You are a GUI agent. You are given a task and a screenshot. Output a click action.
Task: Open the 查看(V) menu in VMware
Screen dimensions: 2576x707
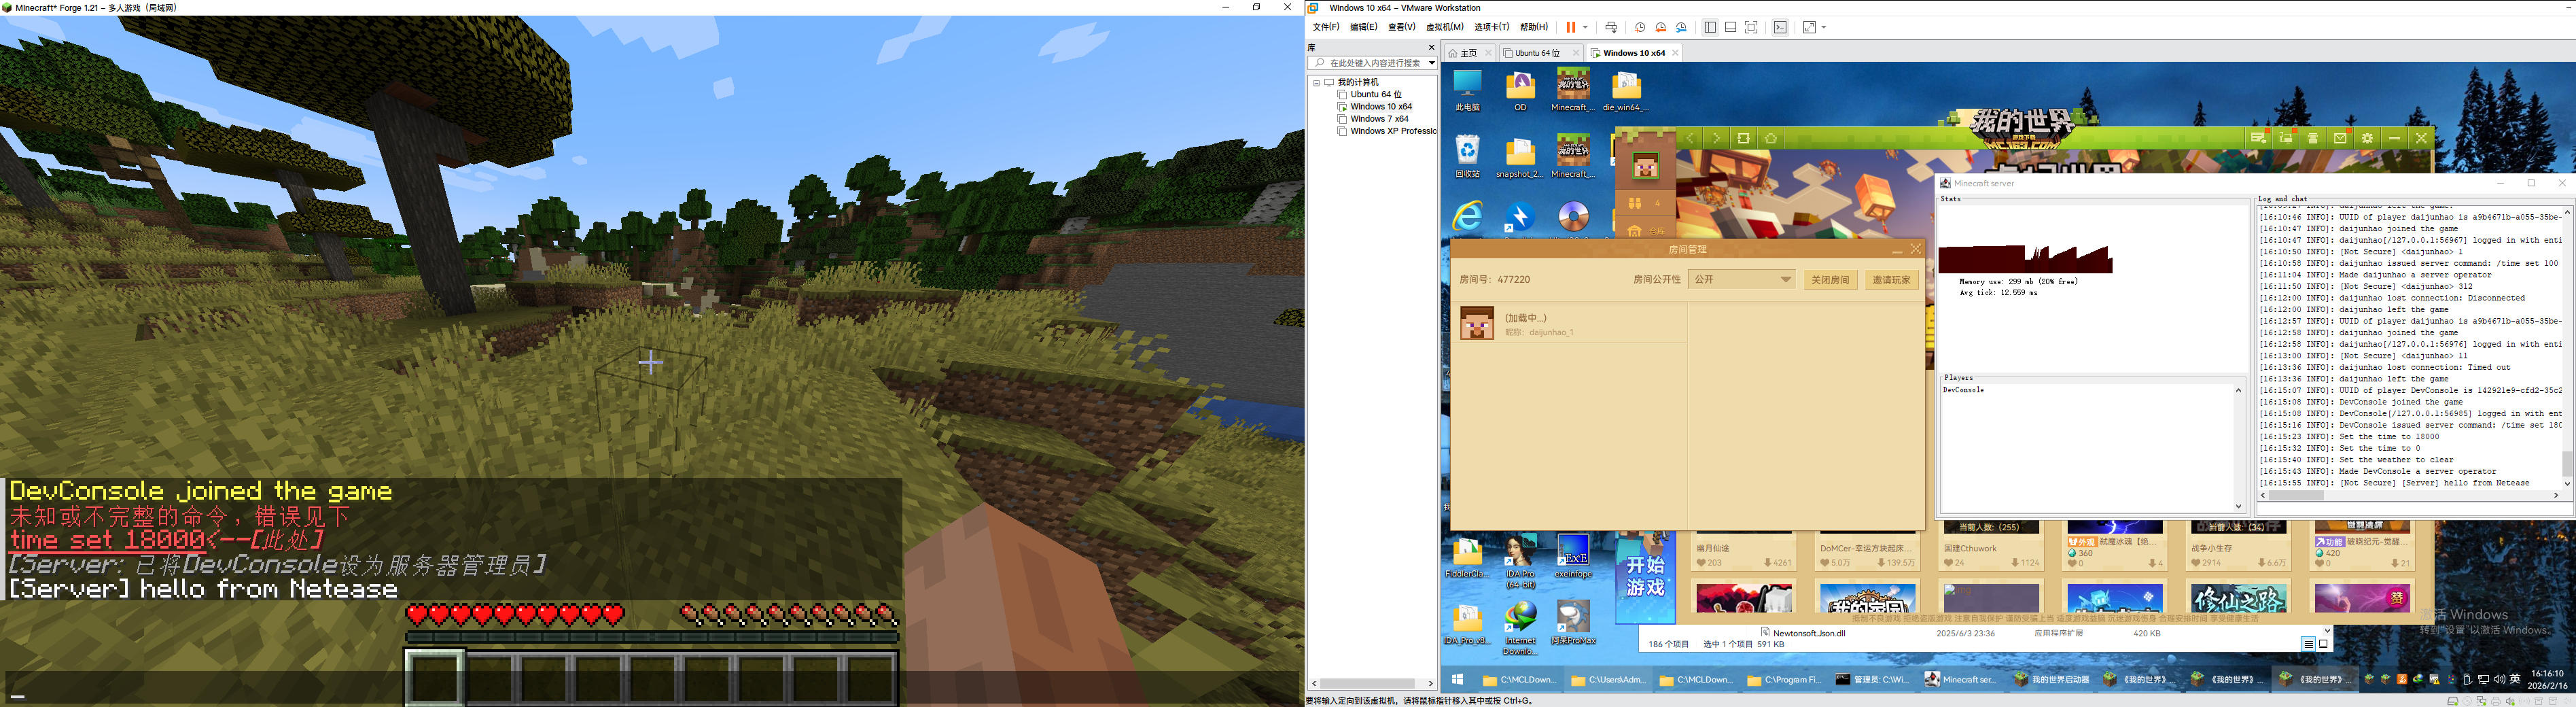pyautogui.click(x=1402, y=27)
